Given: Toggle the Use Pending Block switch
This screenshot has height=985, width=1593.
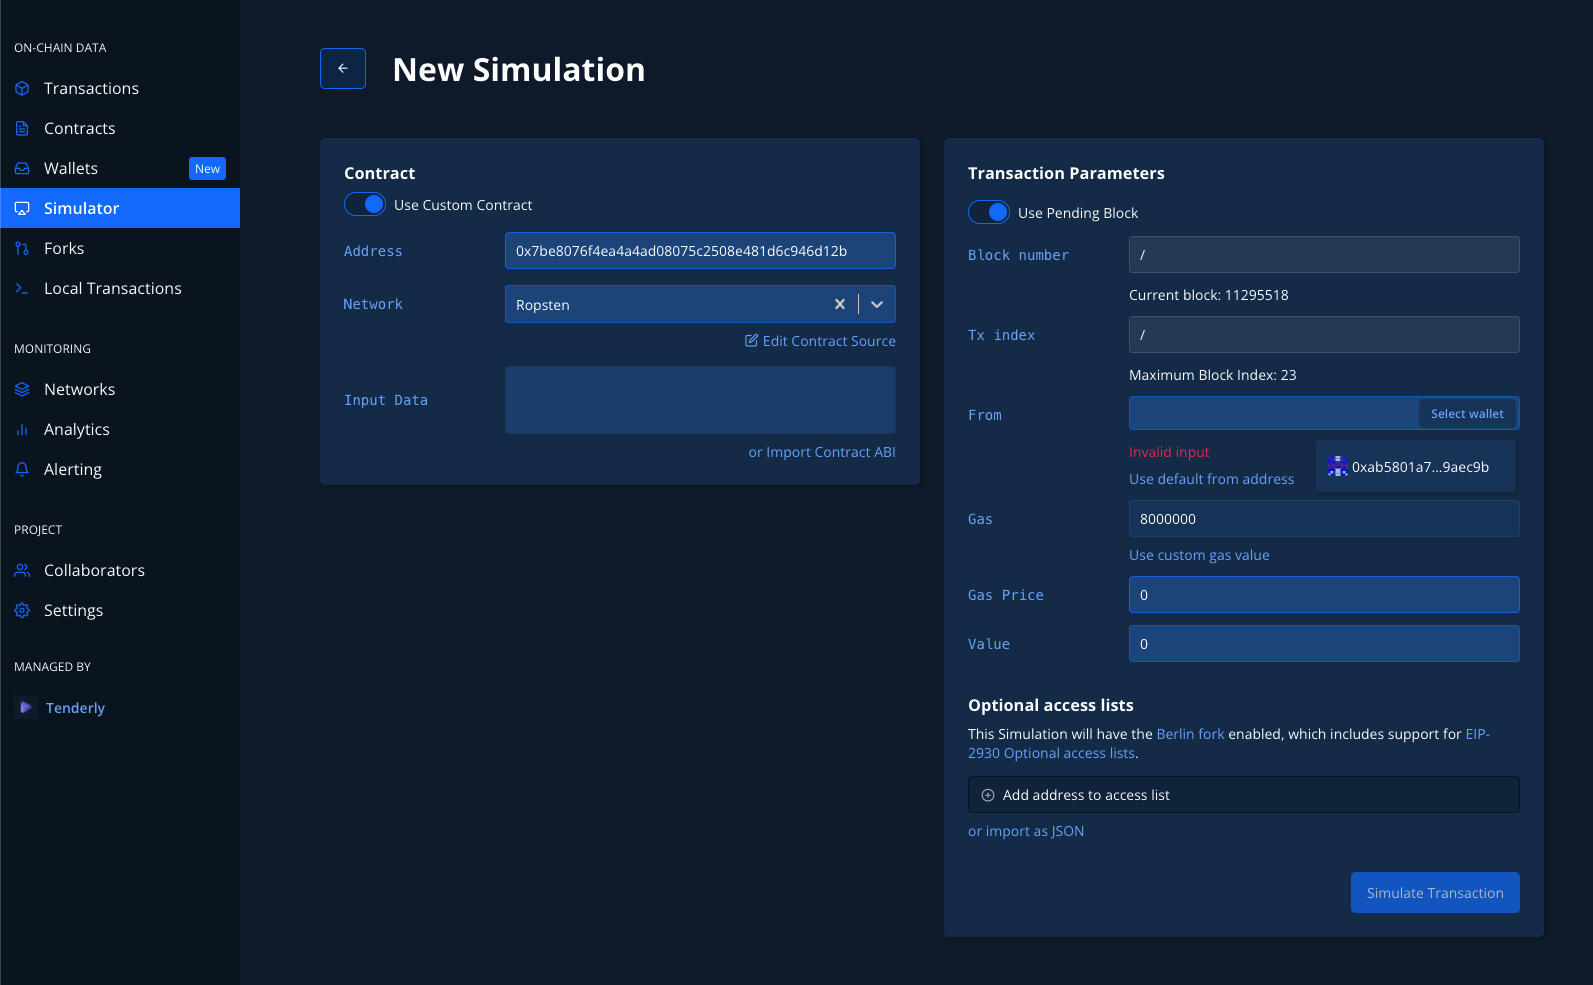Looking at the screenshot, I should click(x=989, y=212).
